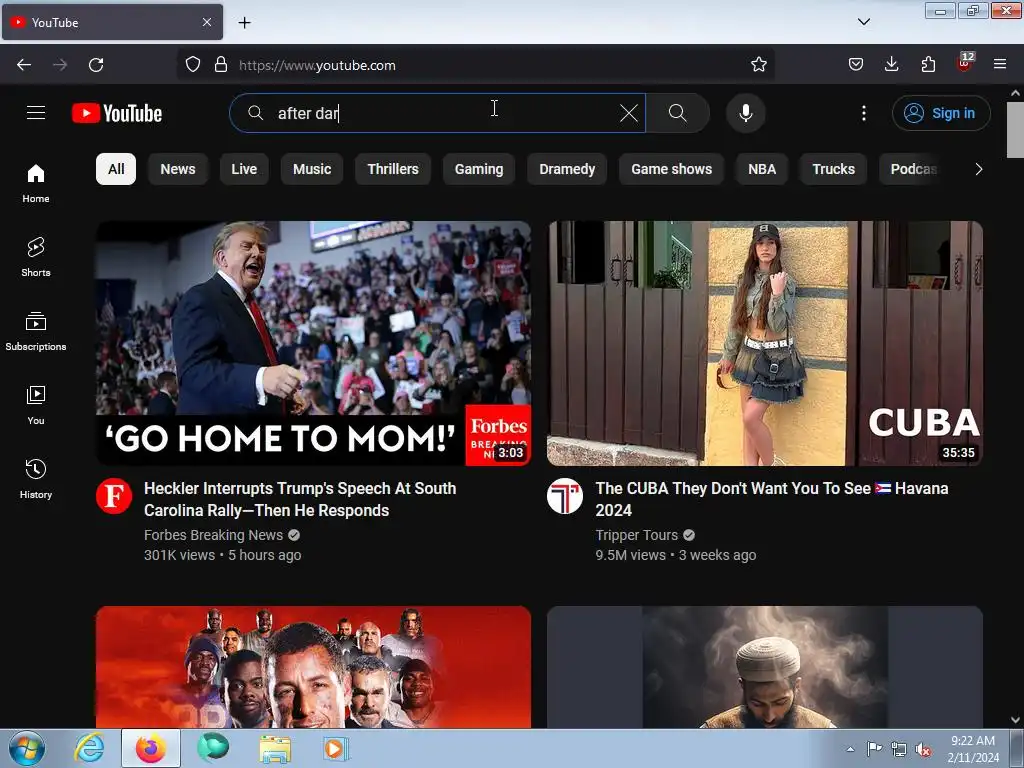Click into the search field with 'after dar'
Screen dimensions: 1024x768
[x=438, y=113]
